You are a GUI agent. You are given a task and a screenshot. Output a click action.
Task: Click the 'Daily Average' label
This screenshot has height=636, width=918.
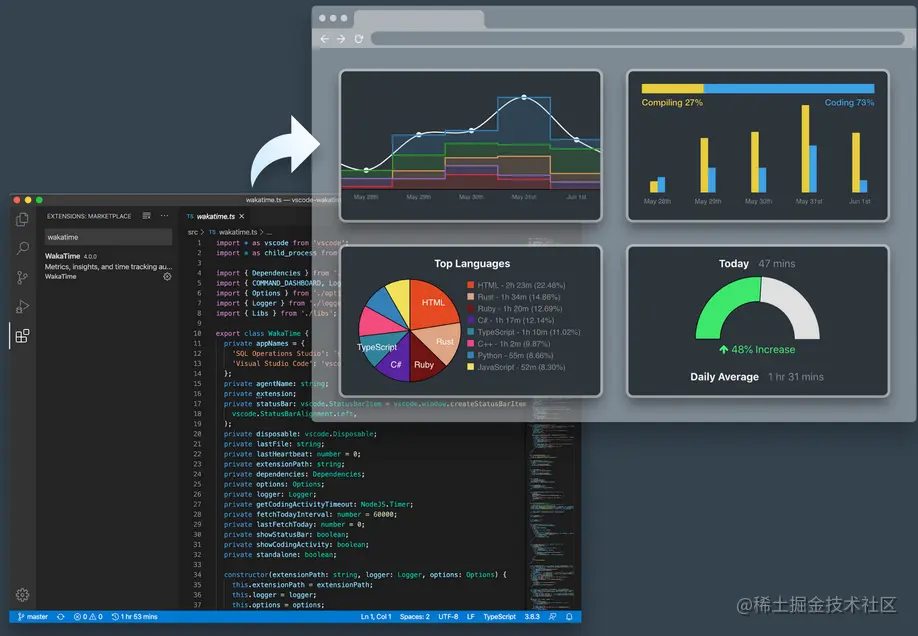point(724,377)
